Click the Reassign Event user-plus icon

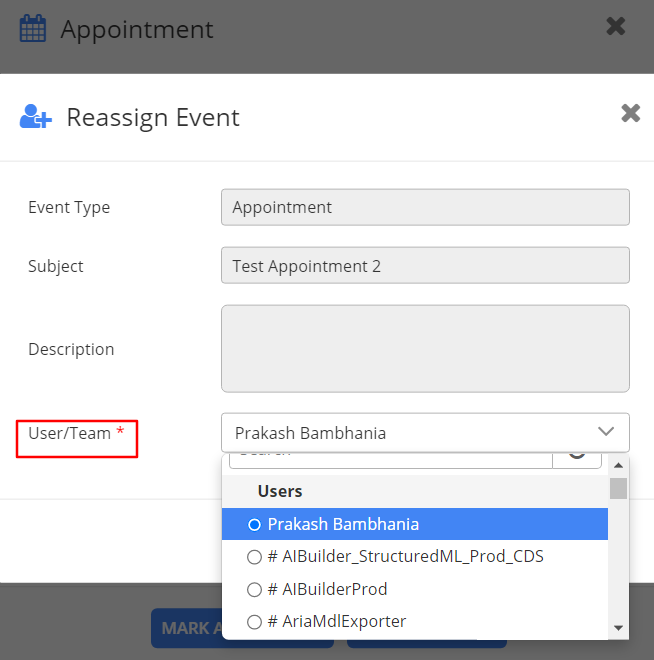(x=35, y=117)
